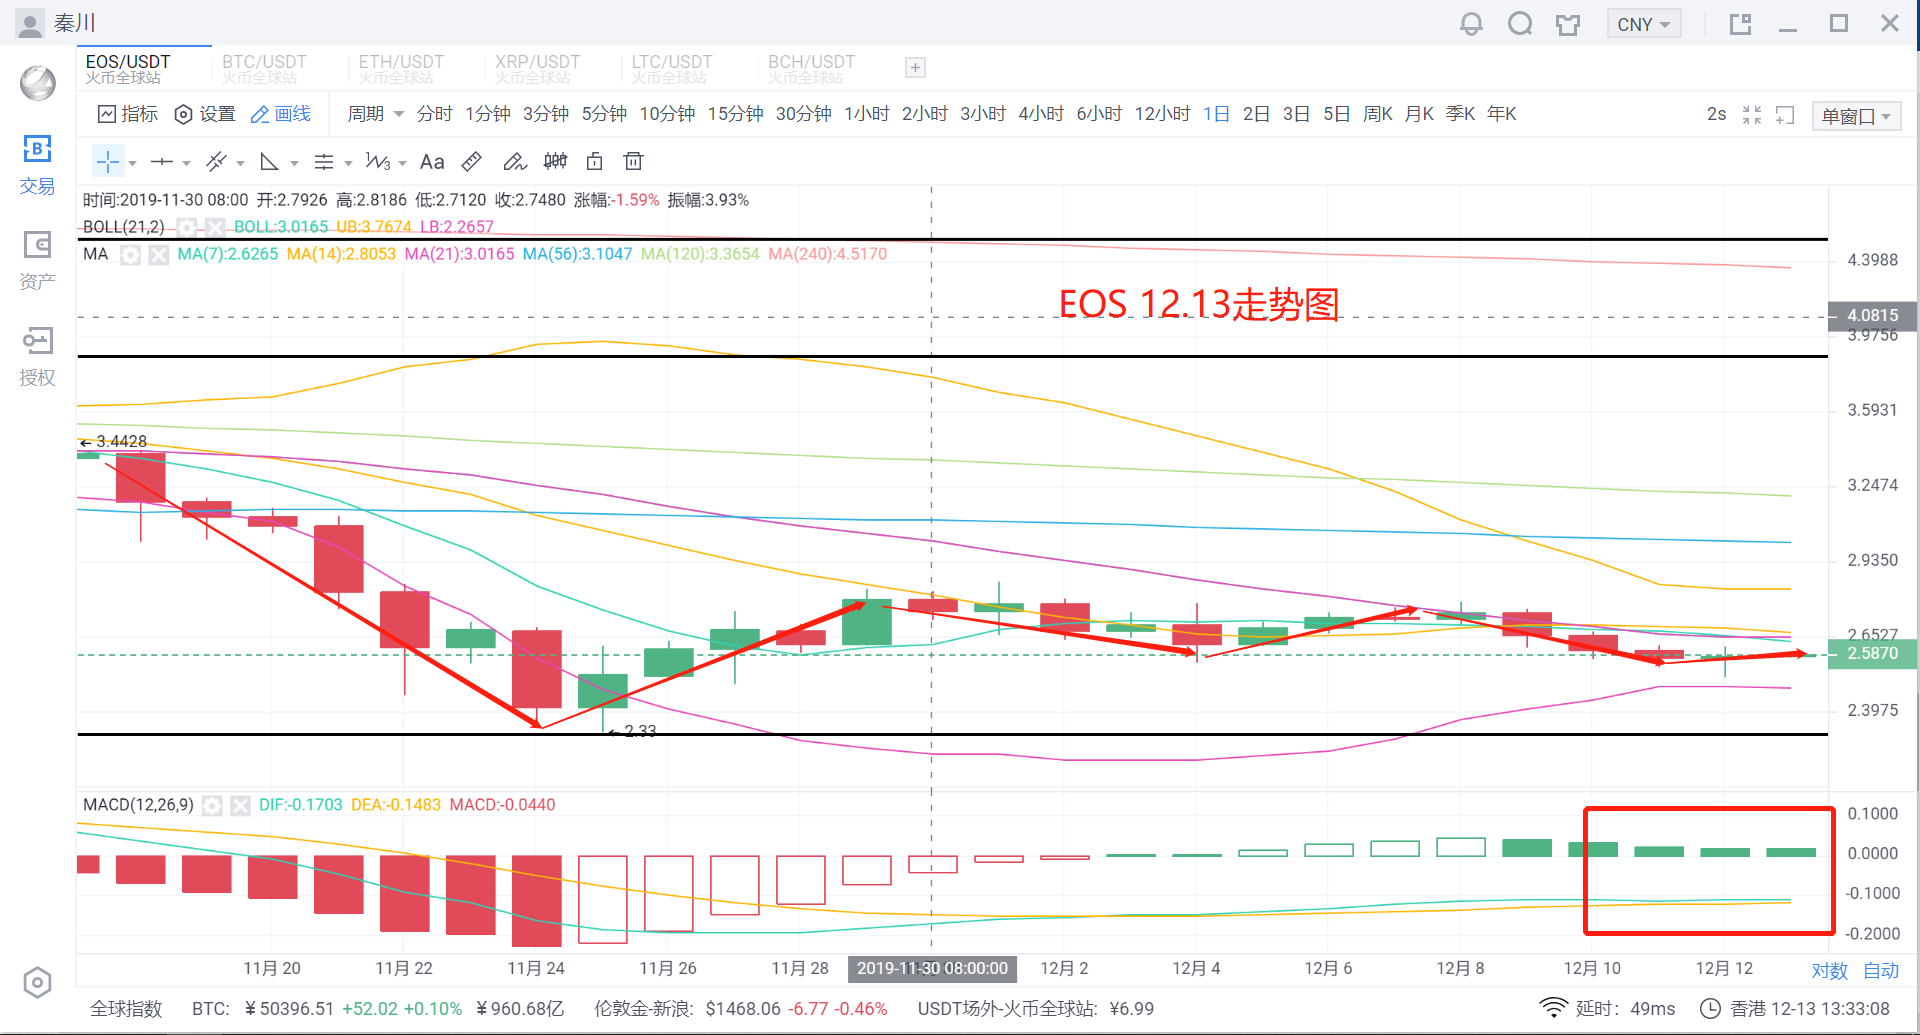Click the 全球指数 global index label
Screen dimensions: 1920x1035
pos(126,1009)
